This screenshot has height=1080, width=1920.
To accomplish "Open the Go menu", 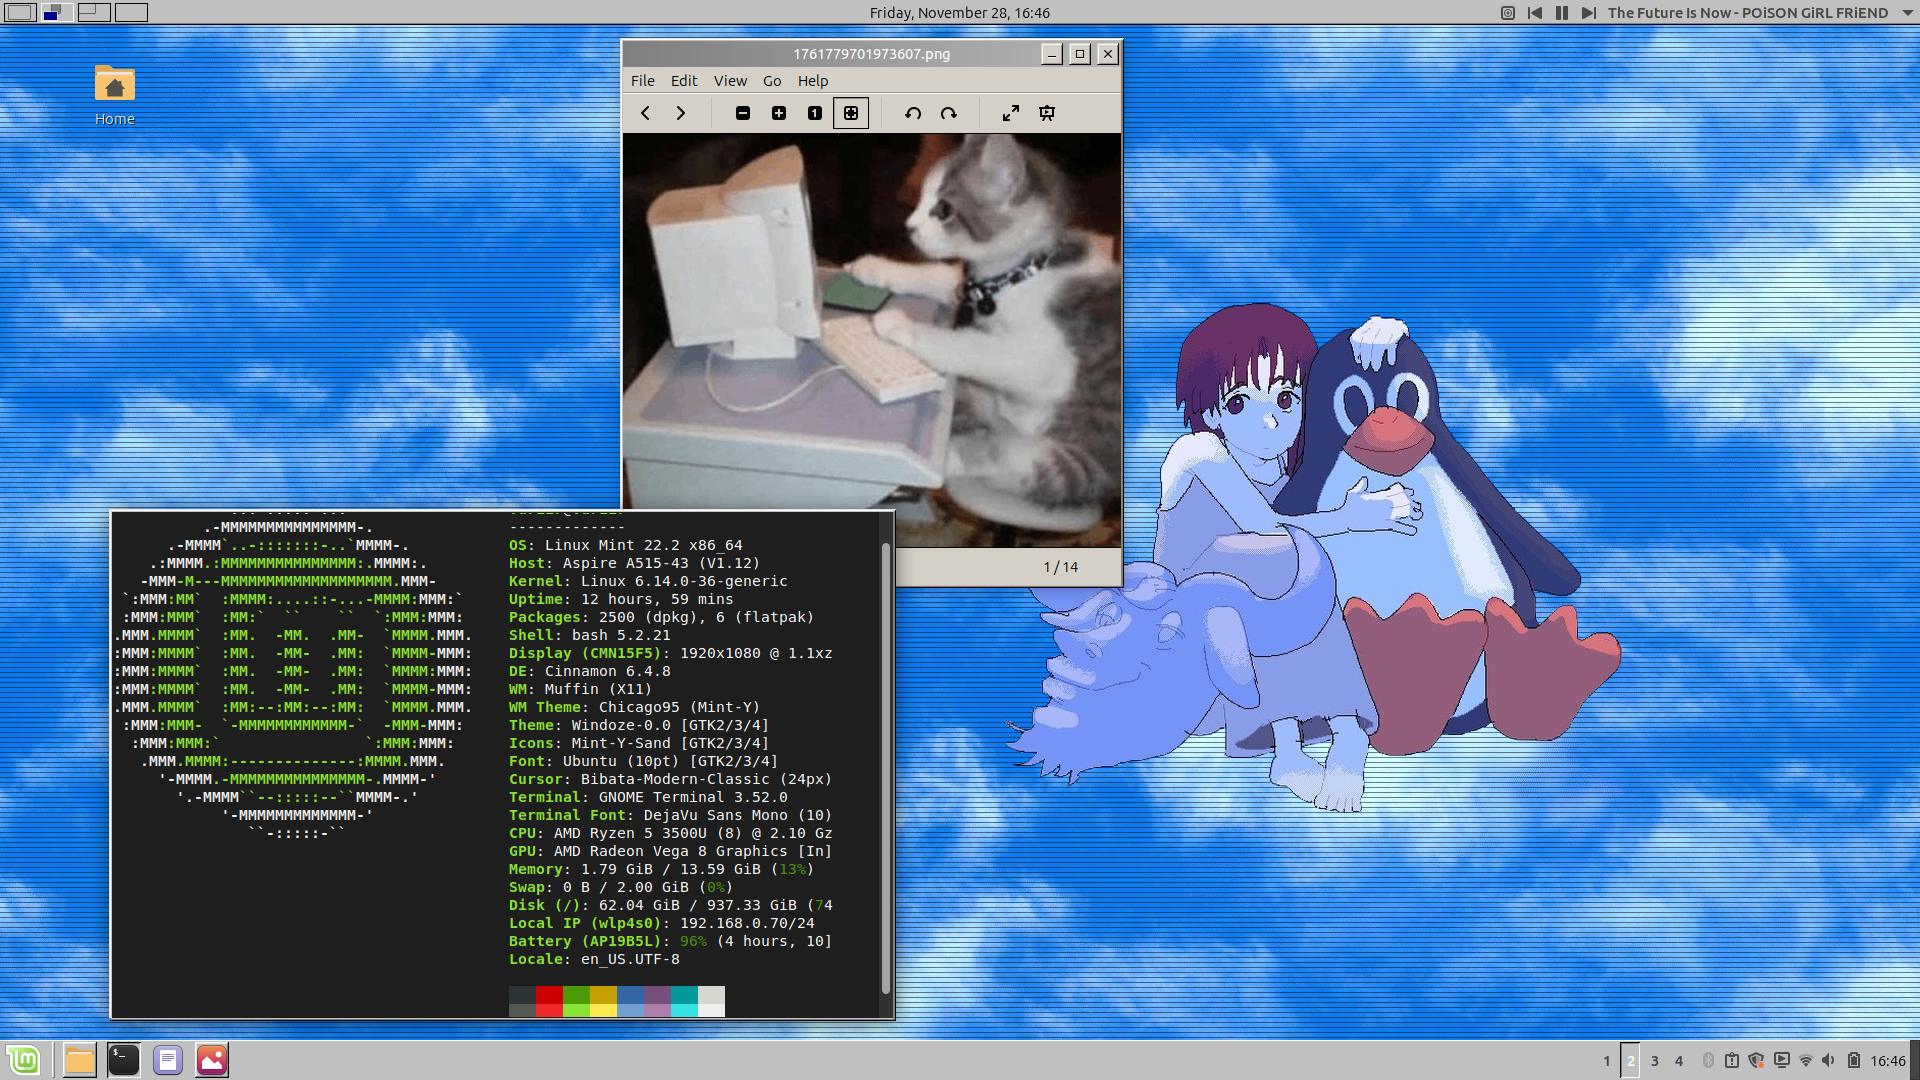I will pyautogui.click(x=772, y=81).
